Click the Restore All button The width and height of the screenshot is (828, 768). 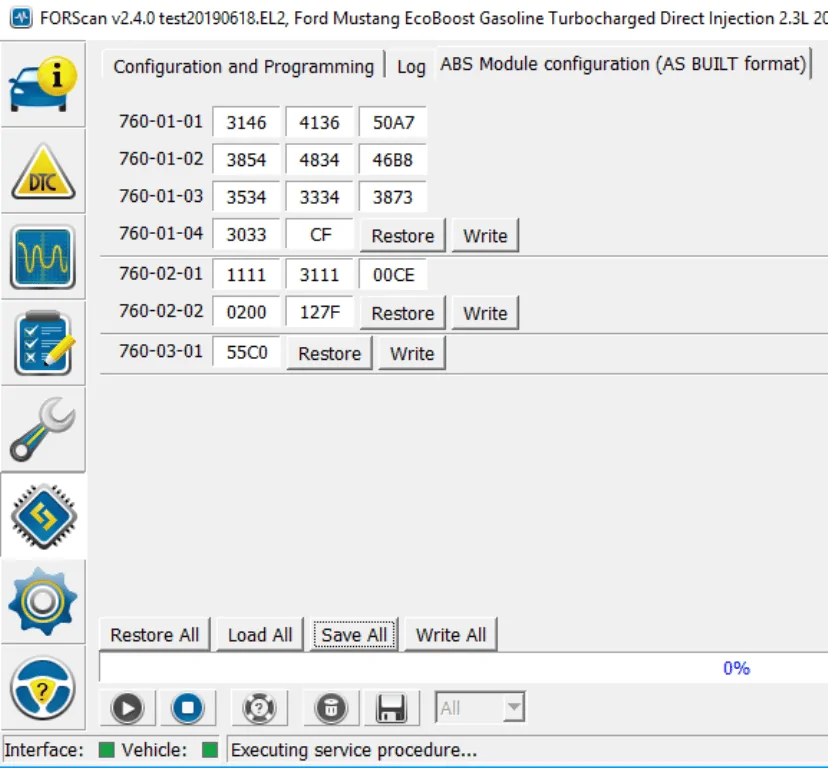[x=155, y=634]
